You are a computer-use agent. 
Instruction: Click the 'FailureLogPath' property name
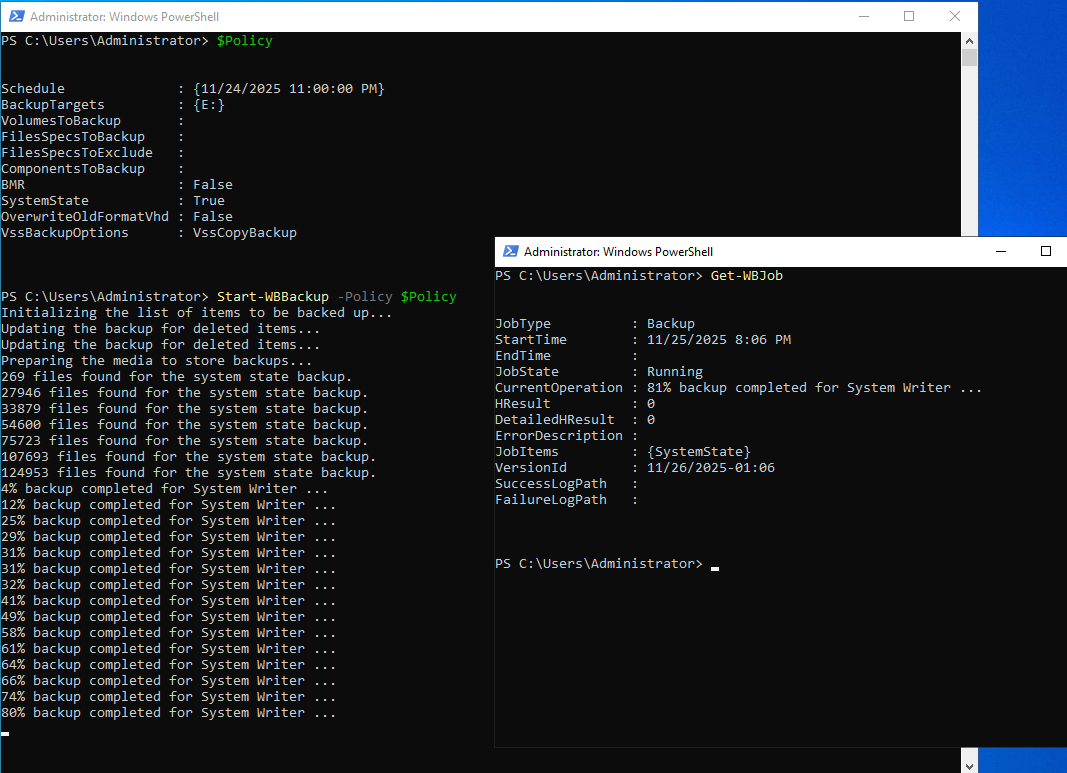tap(551, 499)
